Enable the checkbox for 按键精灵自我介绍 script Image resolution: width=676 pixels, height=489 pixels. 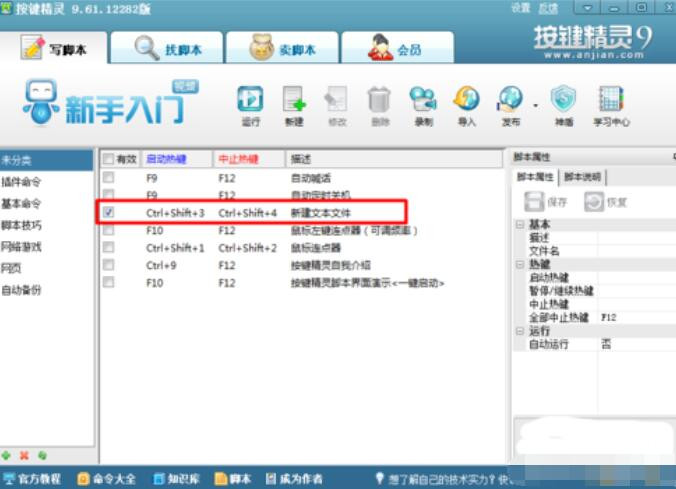click(x=108, y=266)
